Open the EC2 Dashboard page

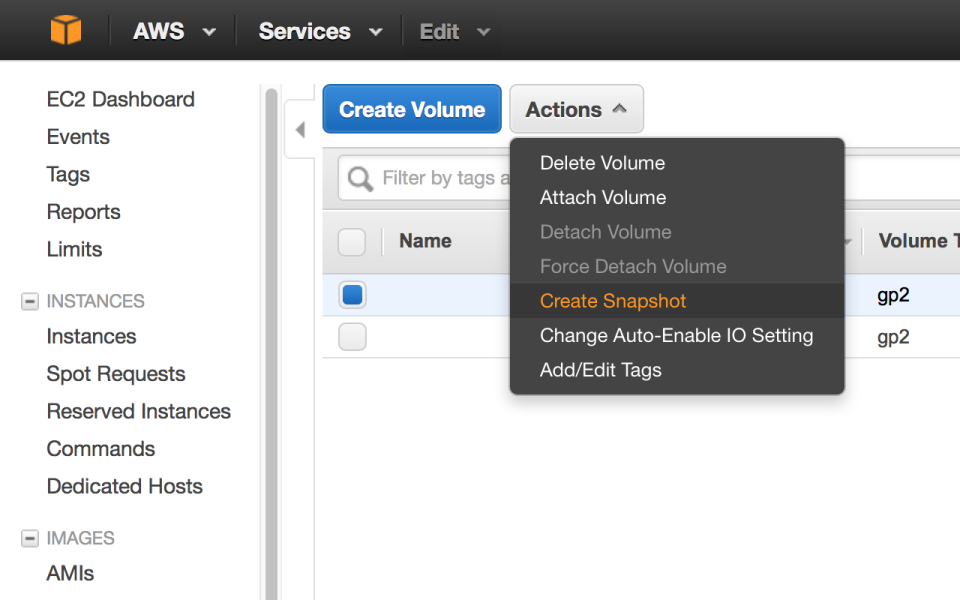click(x=119, y=99)
